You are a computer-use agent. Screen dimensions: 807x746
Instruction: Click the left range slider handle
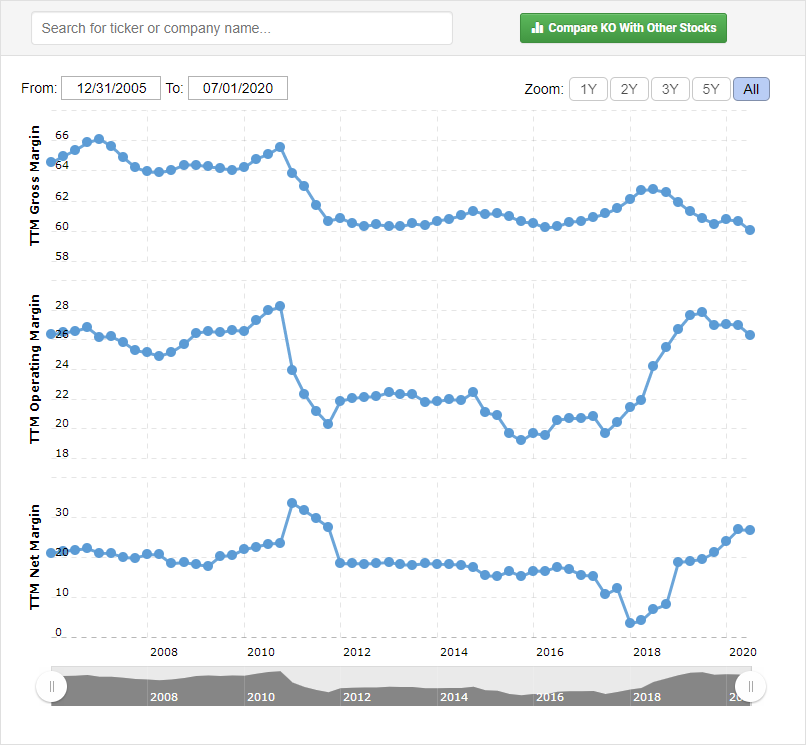click(51, 687)
